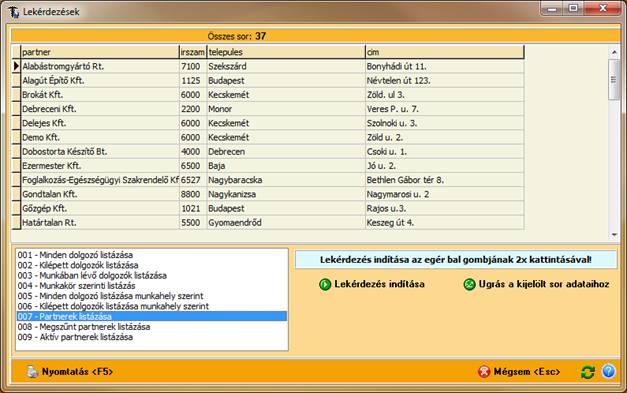Click the Szolnoki u. 3. address cell
The image size is (627, 393).
point(445,123)
